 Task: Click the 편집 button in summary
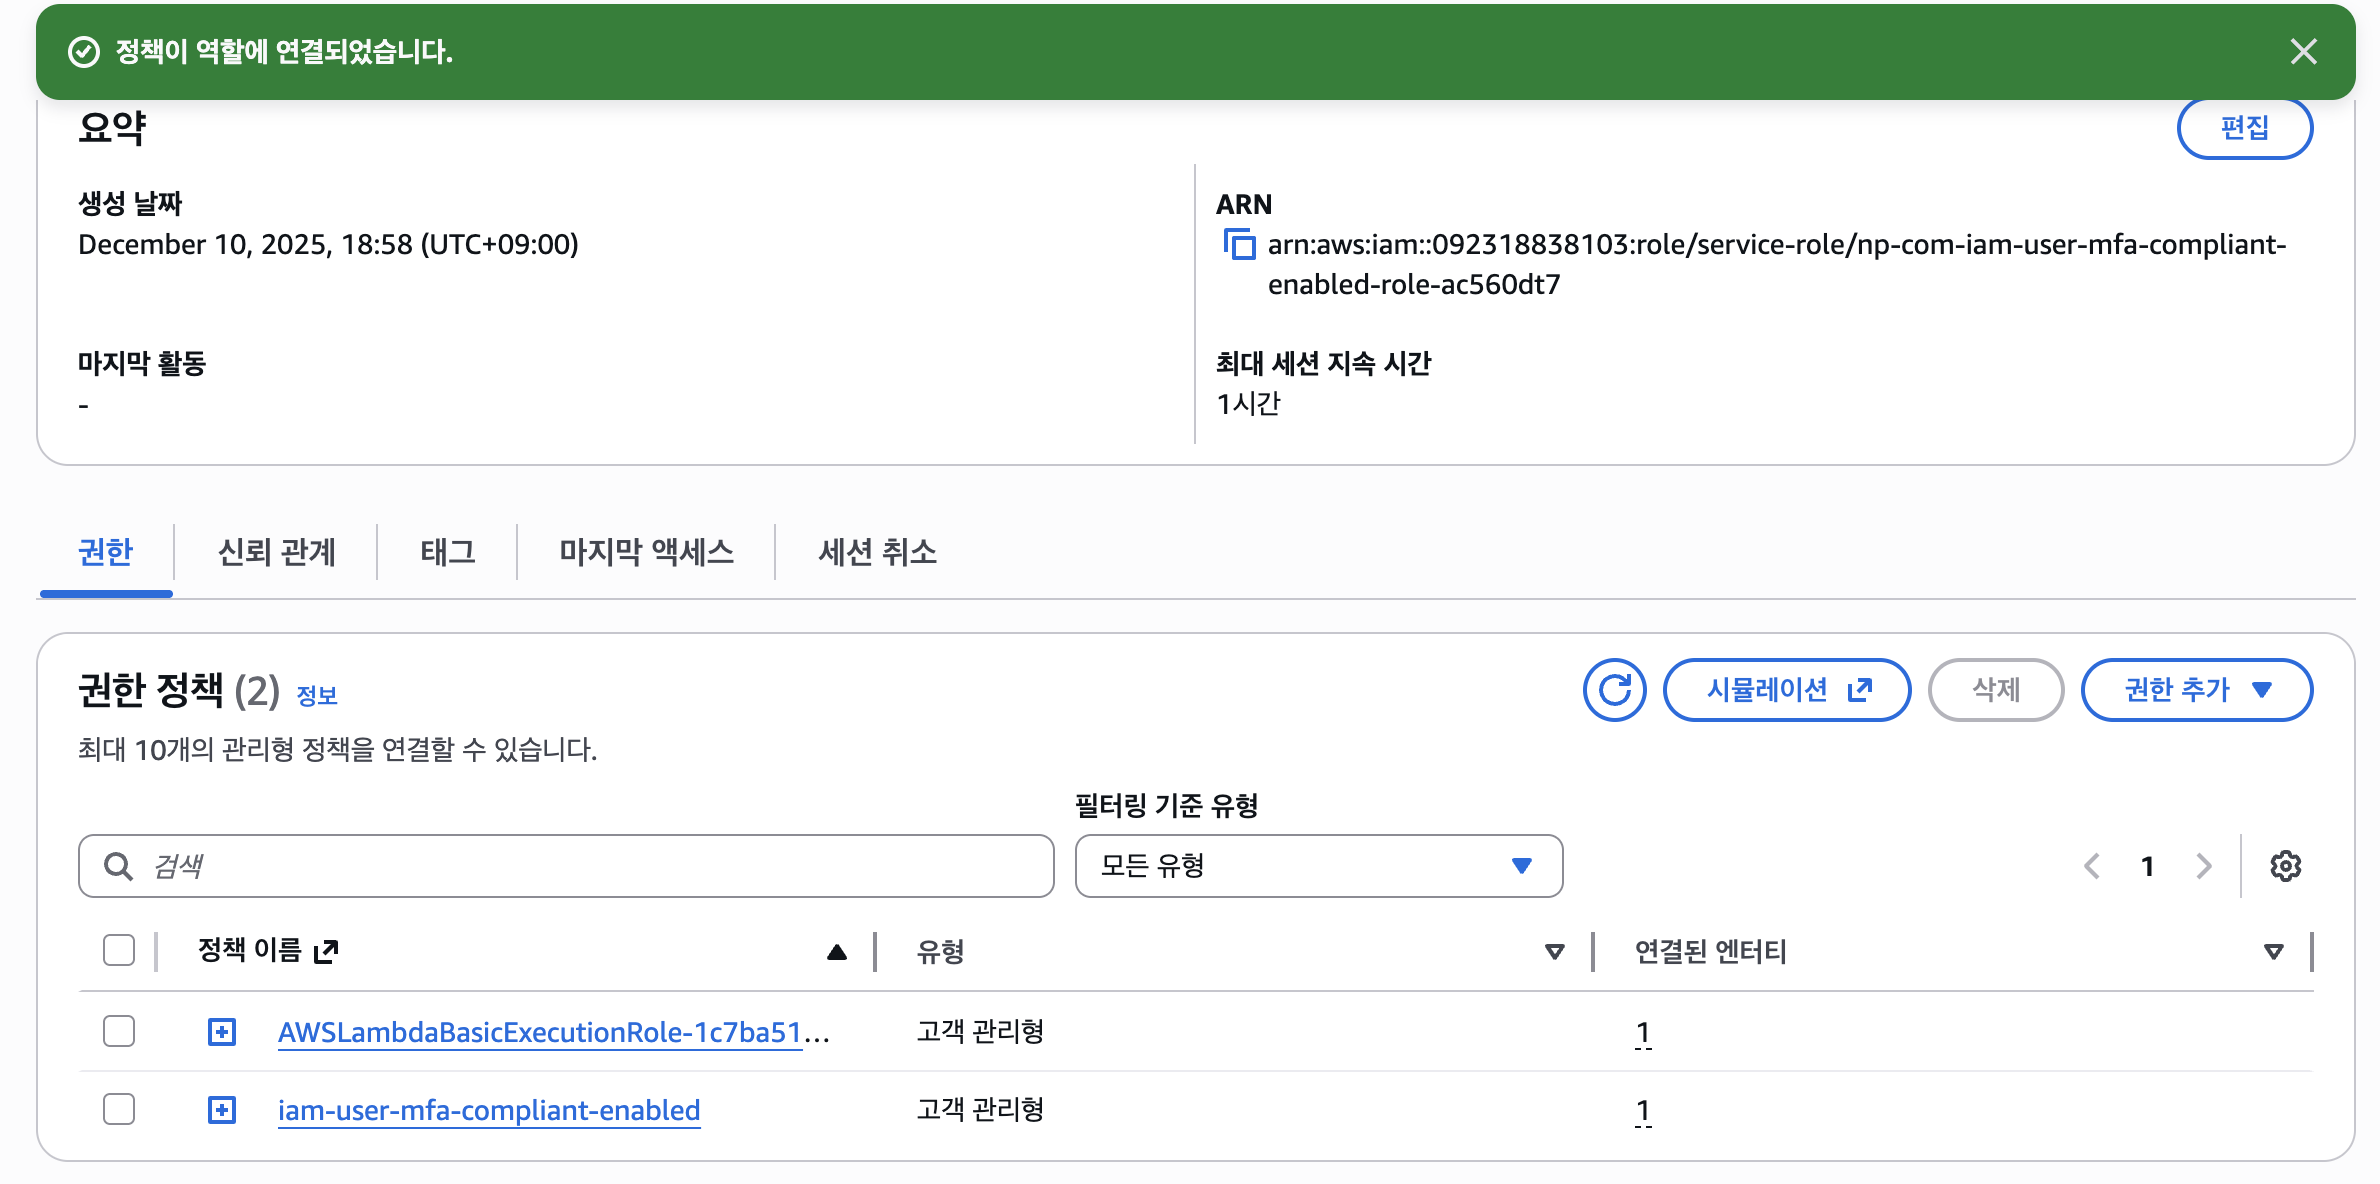point(2244,128)
